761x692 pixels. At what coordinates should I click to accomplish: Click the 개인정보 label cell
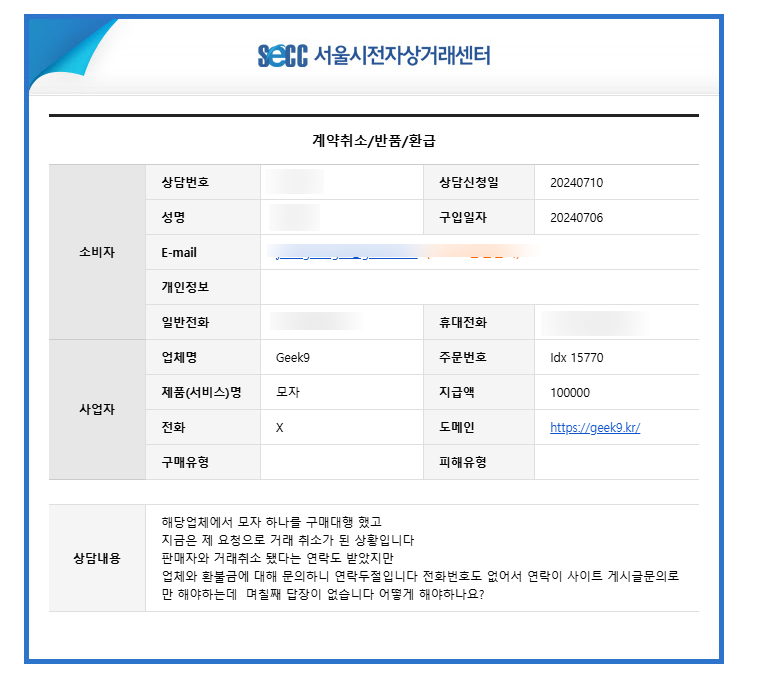[x=203, y=287]
